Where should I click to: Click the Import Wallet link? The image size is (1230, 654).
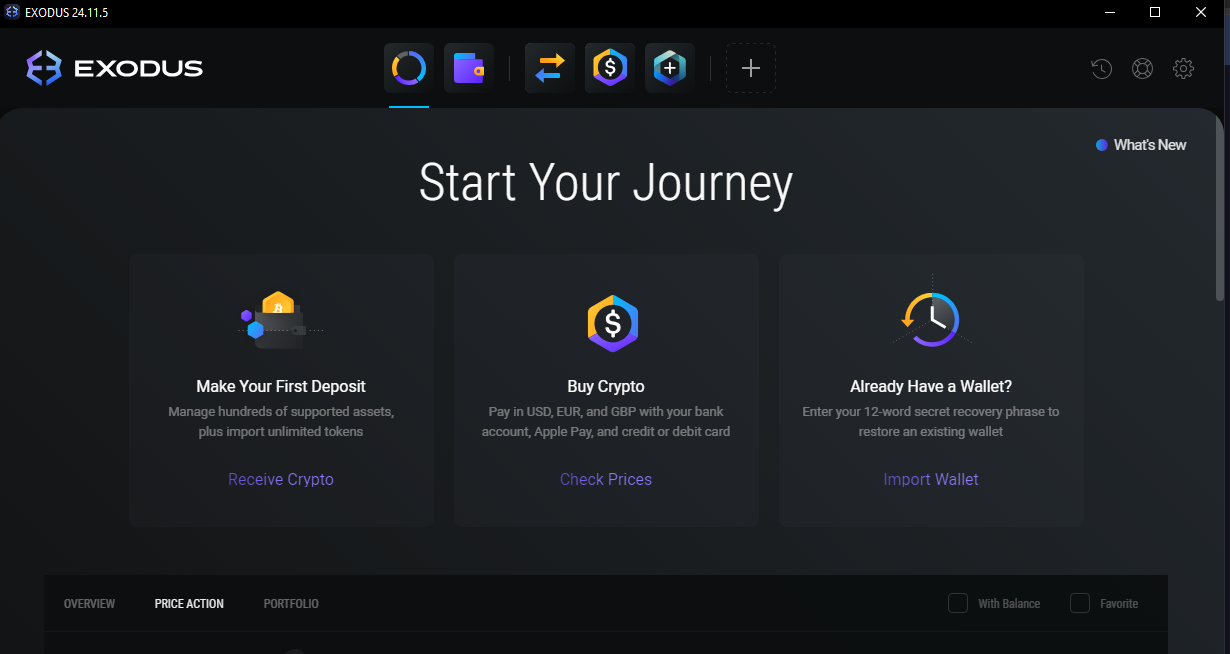[931, 479]
